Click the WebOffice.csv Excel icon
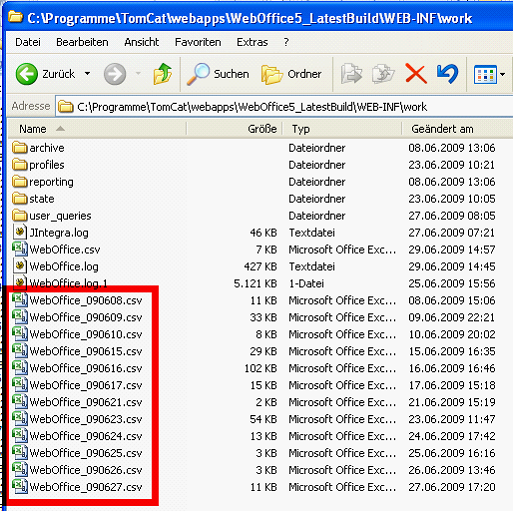This screenshot has width=513, height=511. [20, 249]
